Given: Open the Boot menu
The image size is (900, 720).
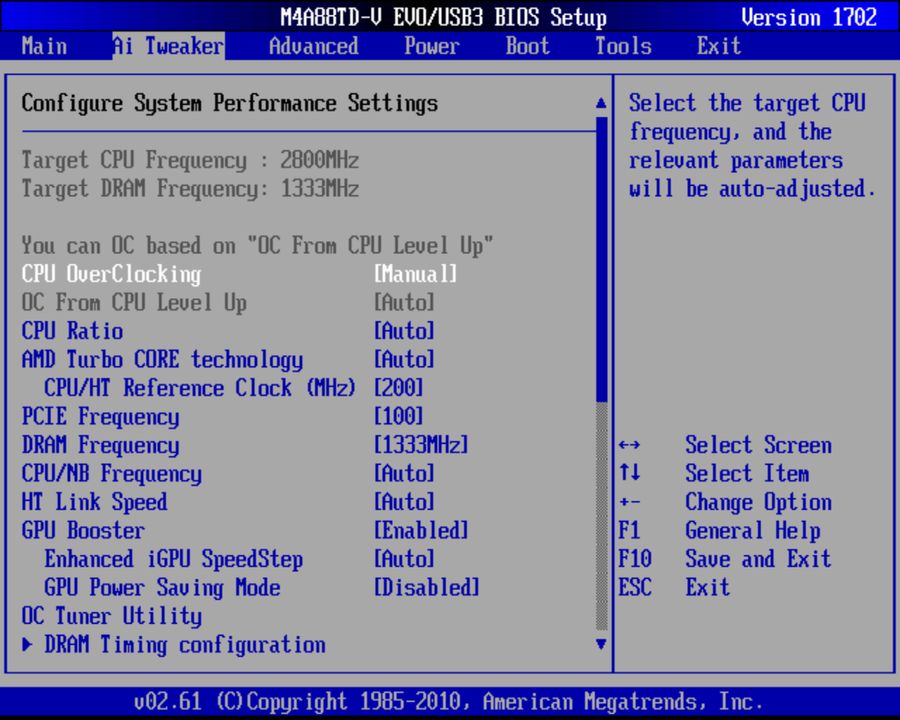Looking at the screenshot, I should pos(526,46).
